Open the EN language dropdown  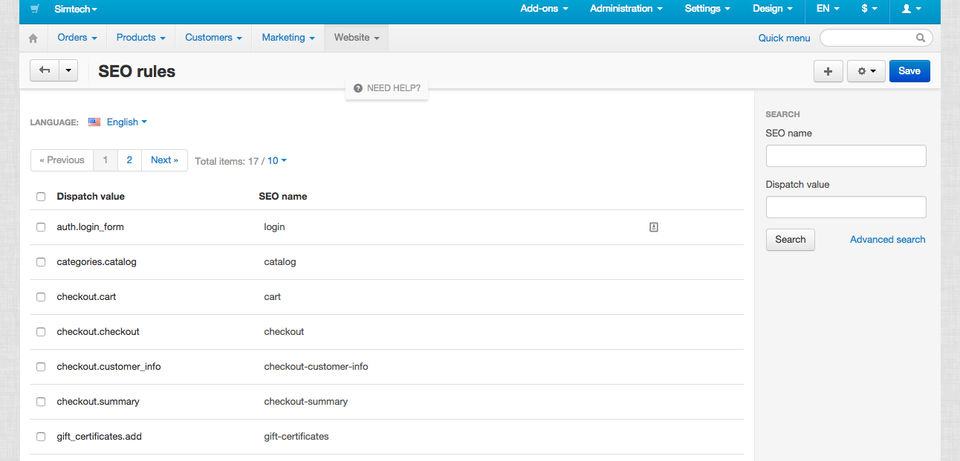click(827, 9)
